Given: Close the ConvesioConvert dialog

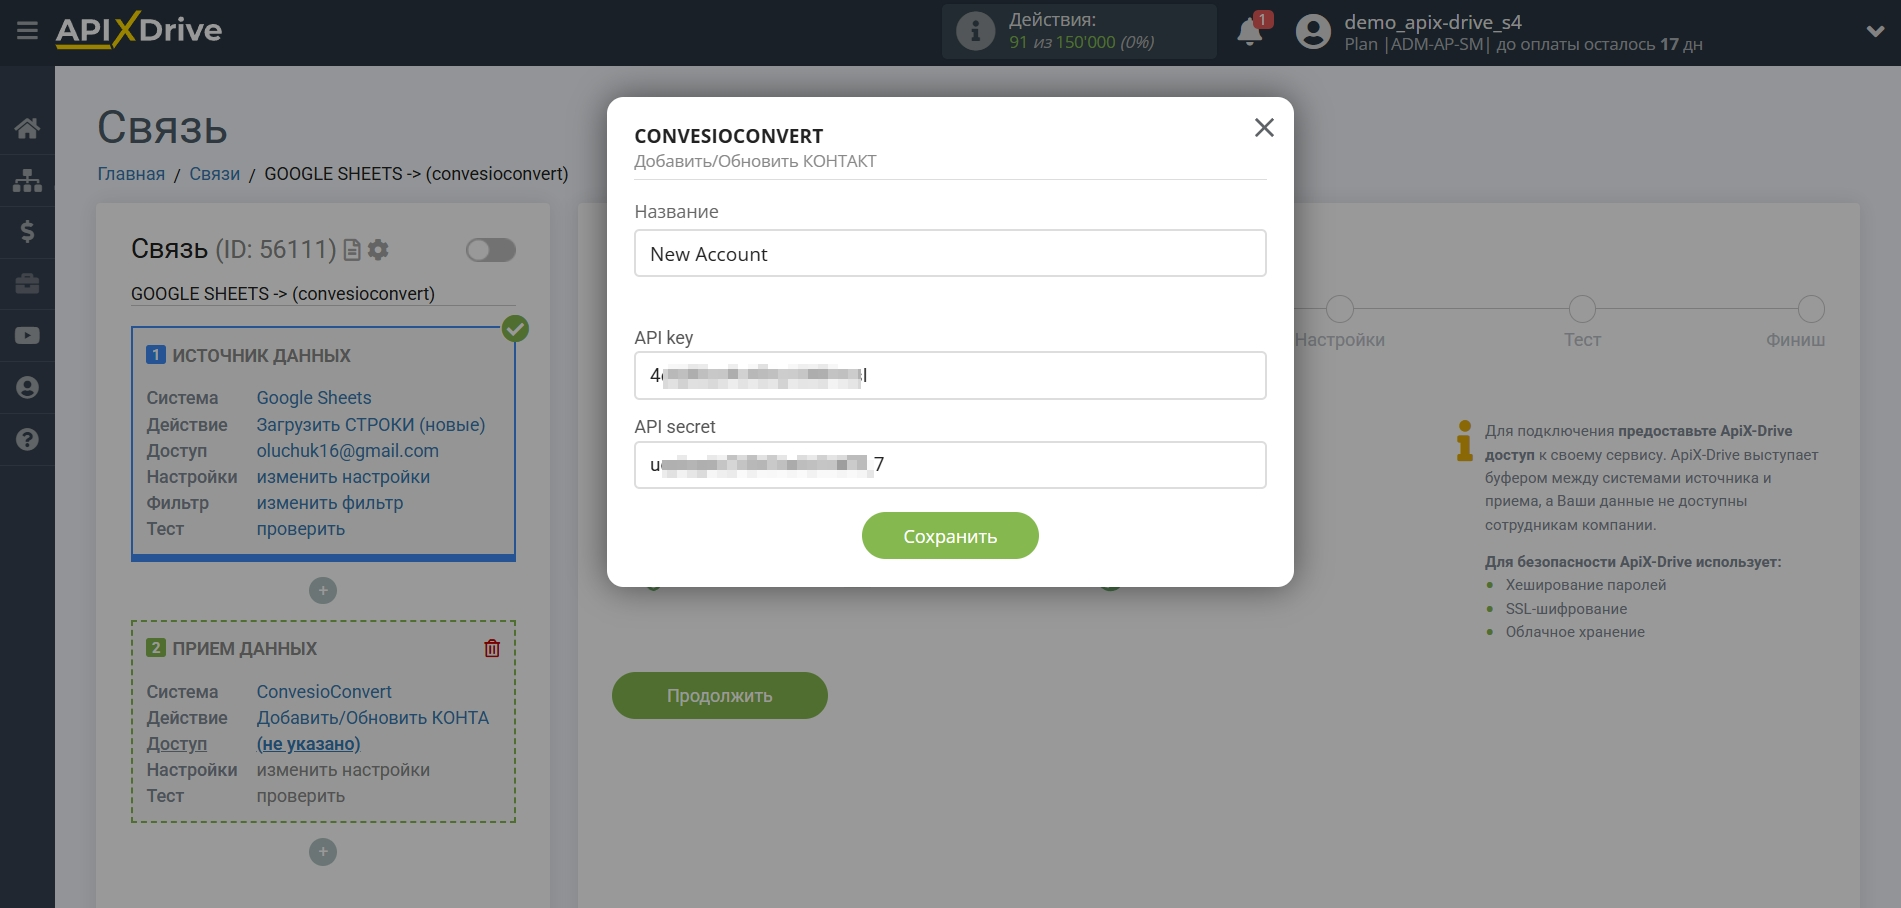Looking at the screenshot, I should [1264, 128].
